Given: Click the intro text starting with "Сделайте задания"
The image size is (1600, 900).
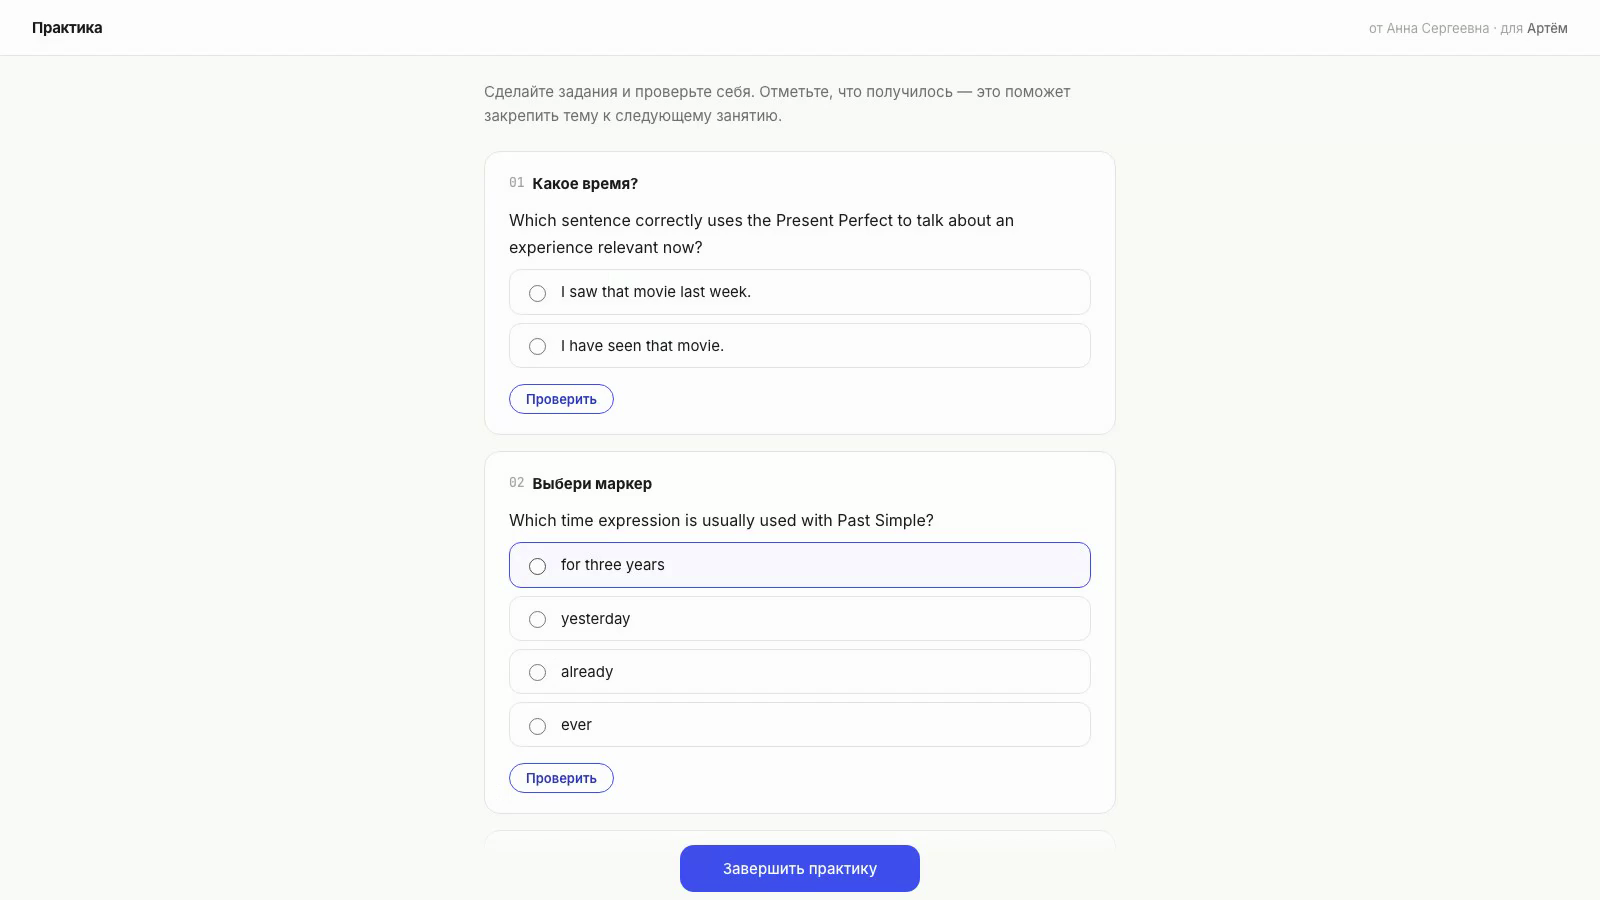Looking at the screenshot, I should pos(777,104).
